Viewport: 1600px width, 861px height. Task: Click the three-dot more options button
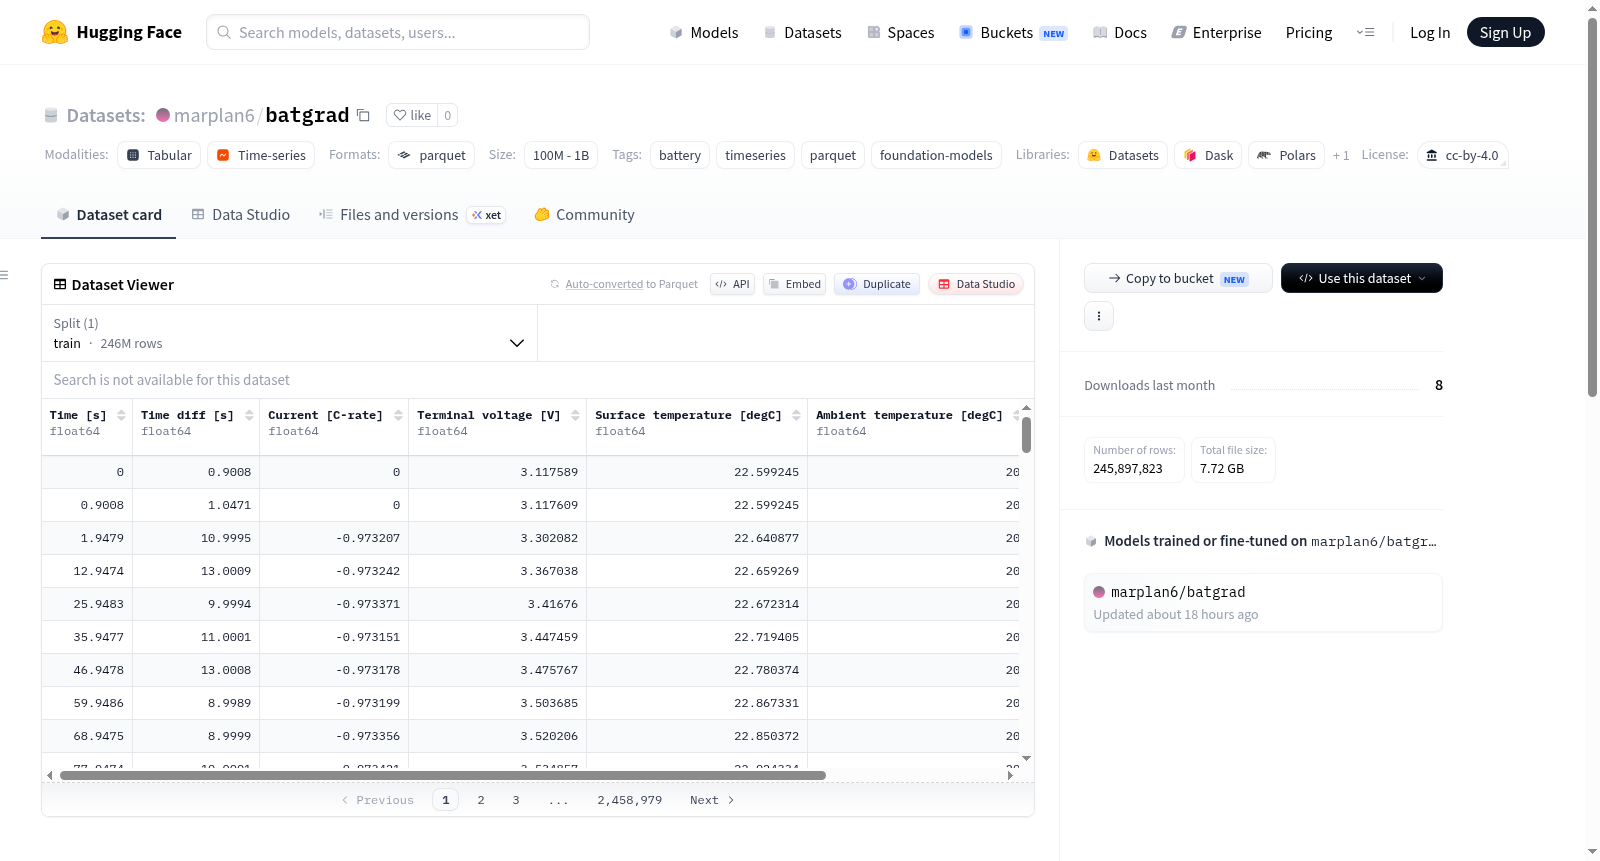click(1099, 316)
